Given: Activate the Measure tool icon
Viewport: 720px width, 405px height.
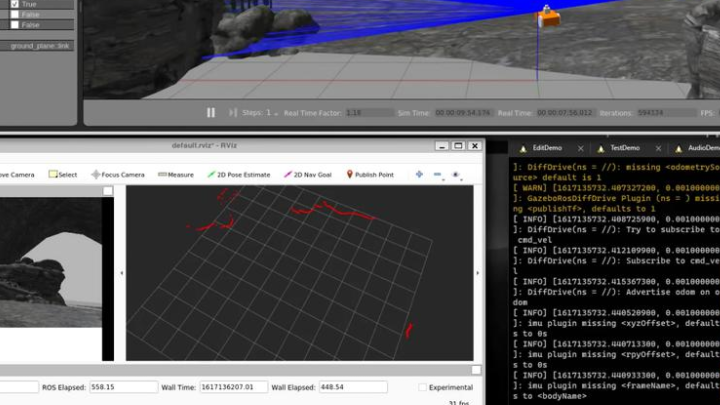Looking at the screenshot, I should click(x=162, y=174).
